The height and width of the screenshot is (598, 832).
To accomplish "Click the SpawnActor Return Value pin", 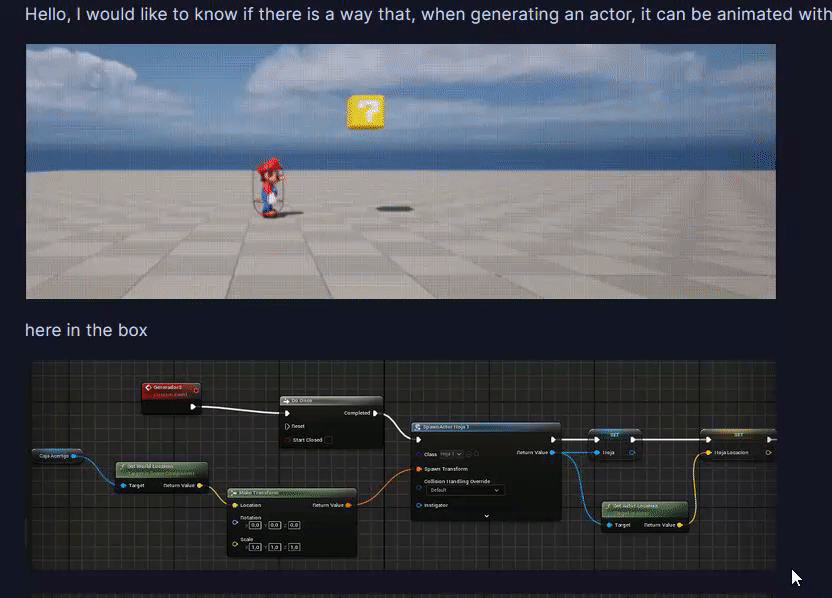I will (552, 453).
